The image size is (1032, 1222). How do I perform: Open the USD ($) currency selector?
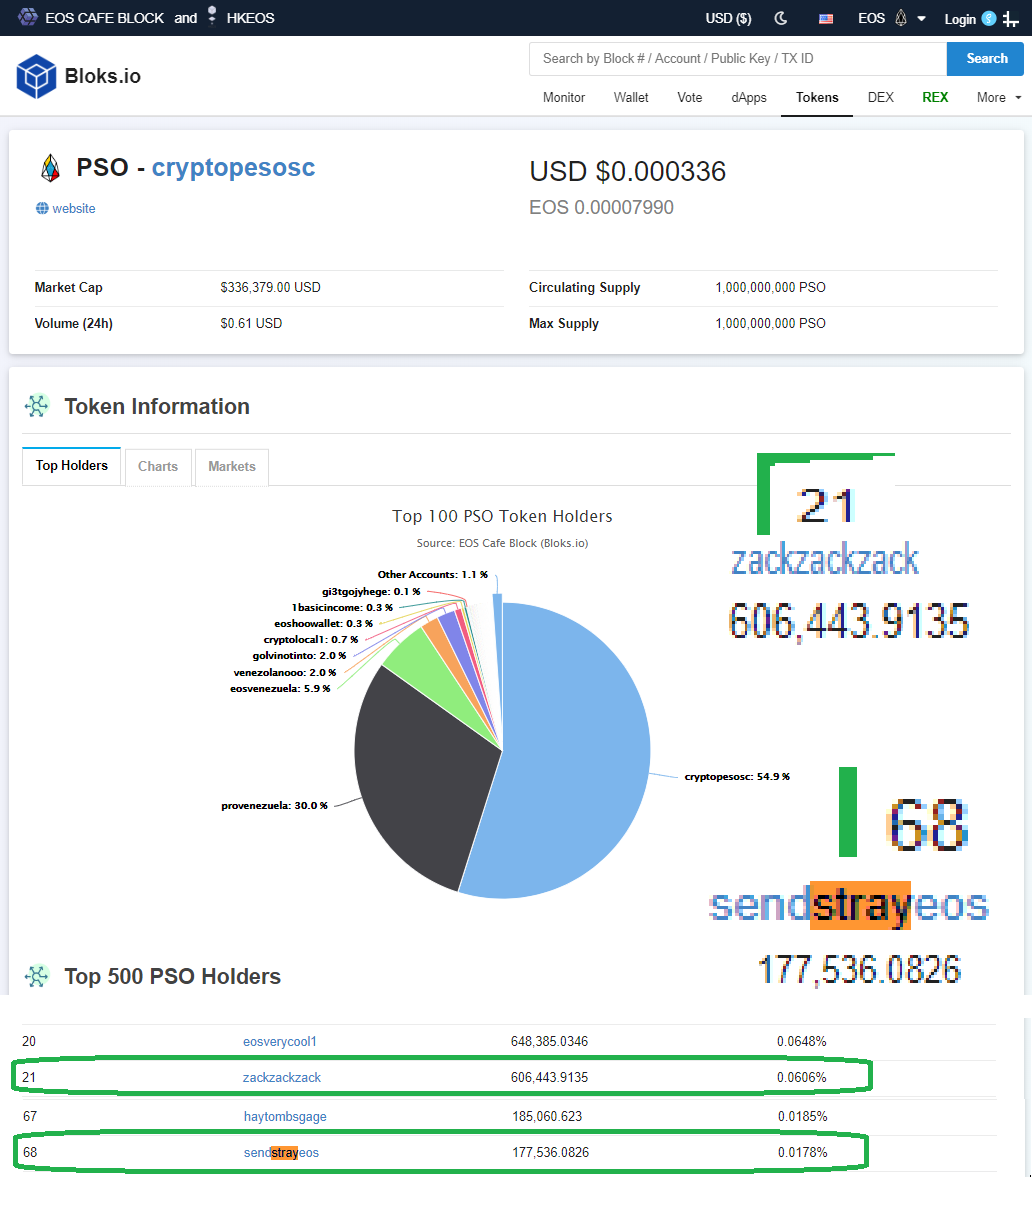point(728,18)
